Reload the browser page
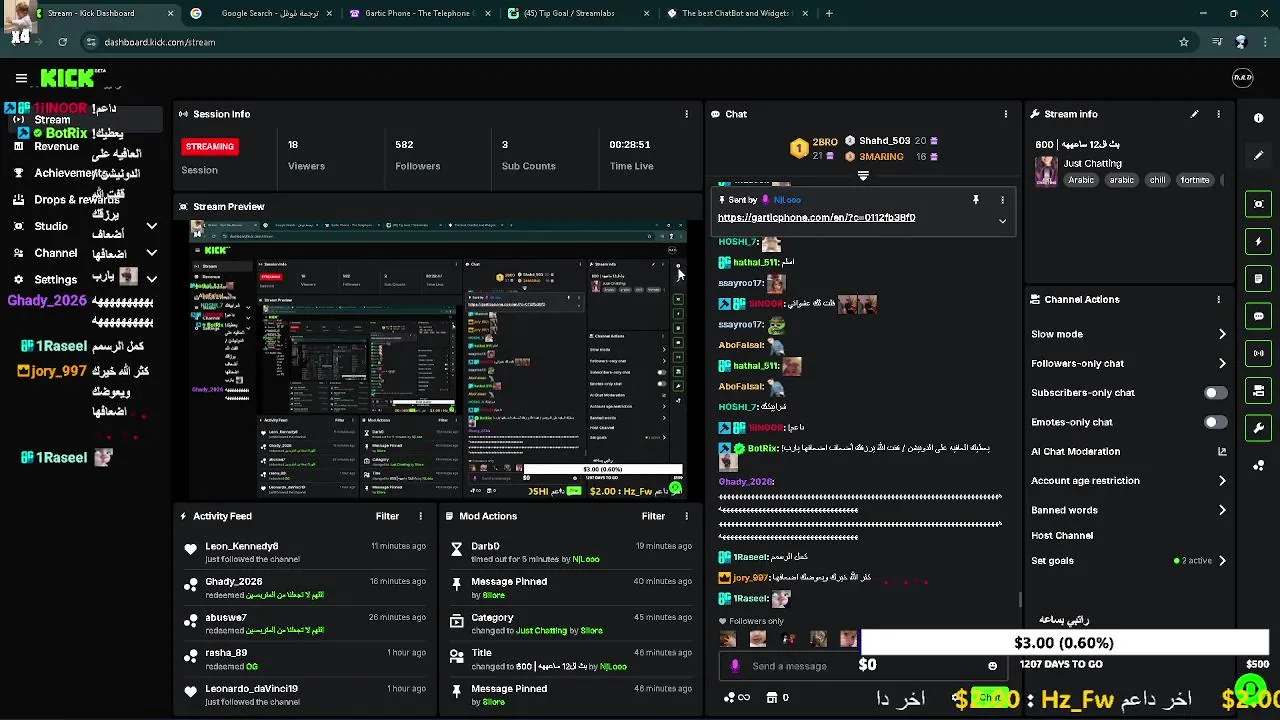 (62, 42)
